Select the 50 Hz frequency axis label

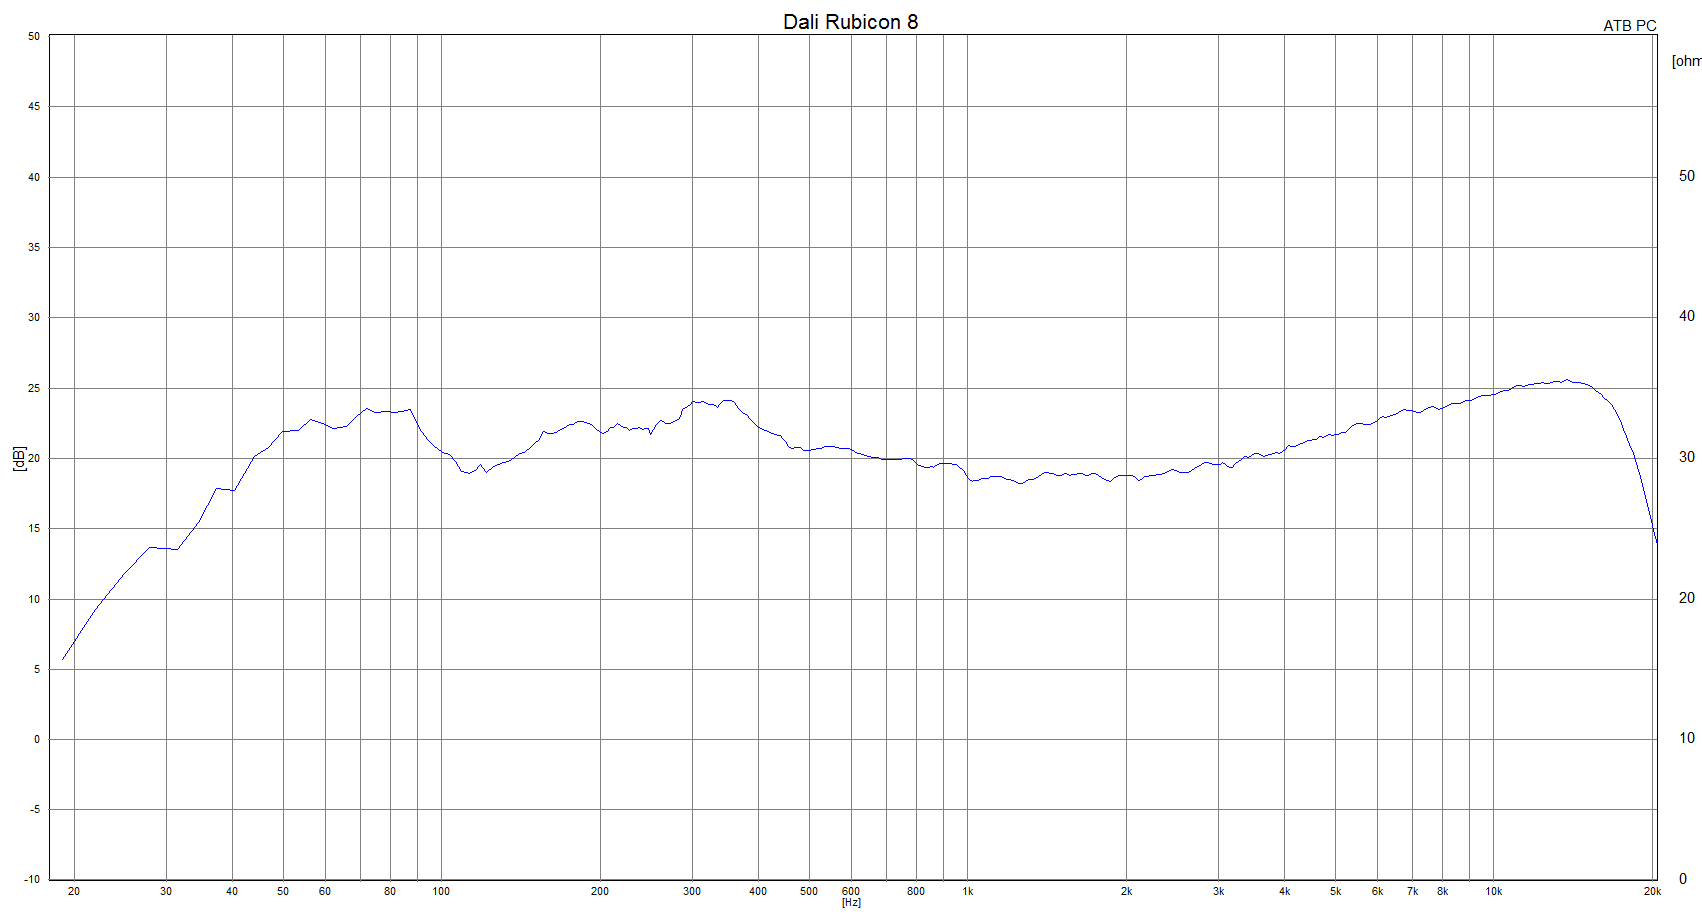(x=283, y=891)
